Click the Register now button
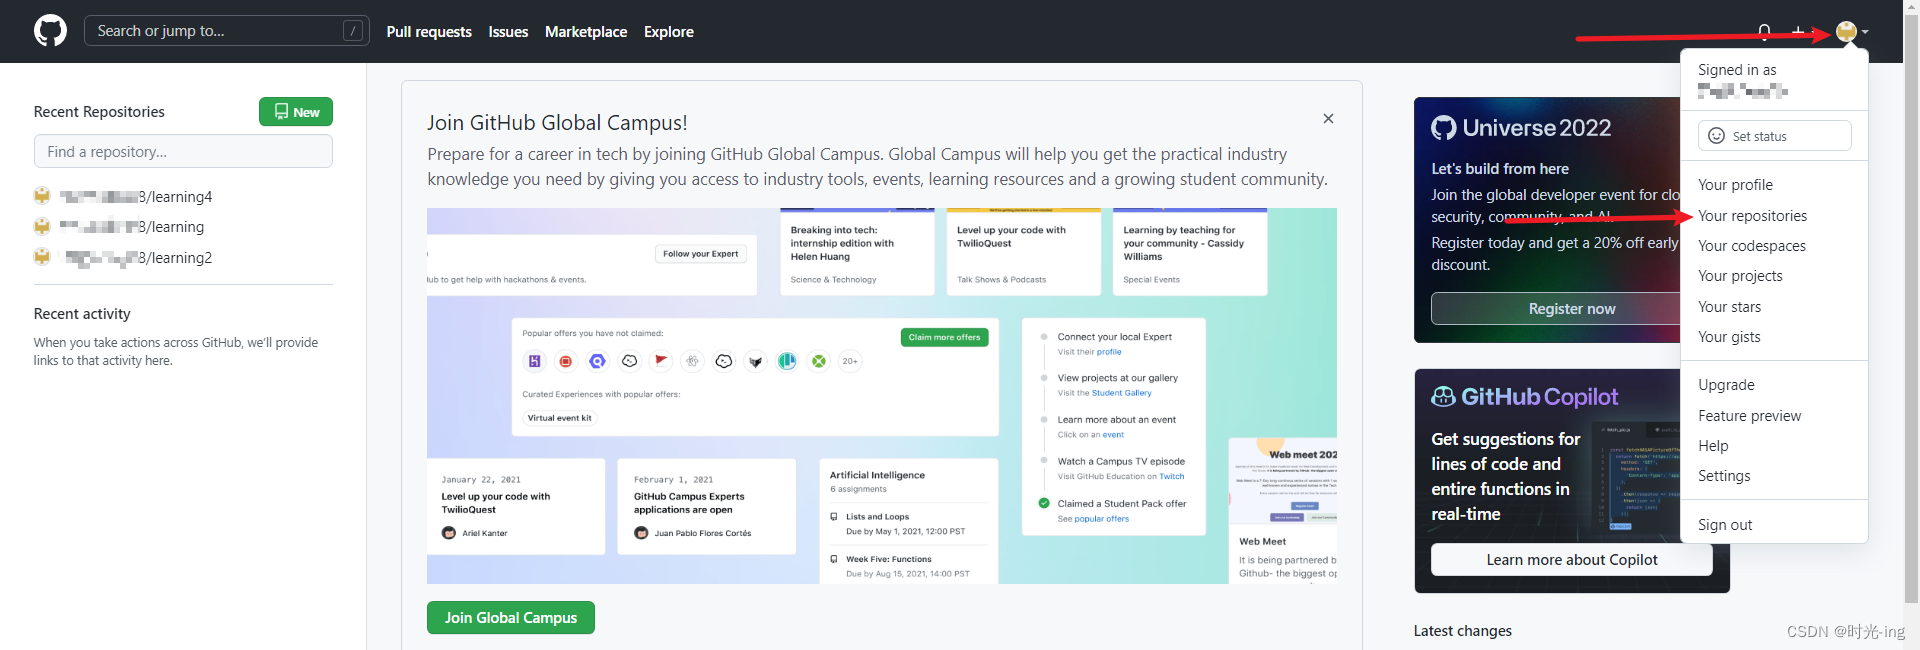 click(x=1572, y=309)
